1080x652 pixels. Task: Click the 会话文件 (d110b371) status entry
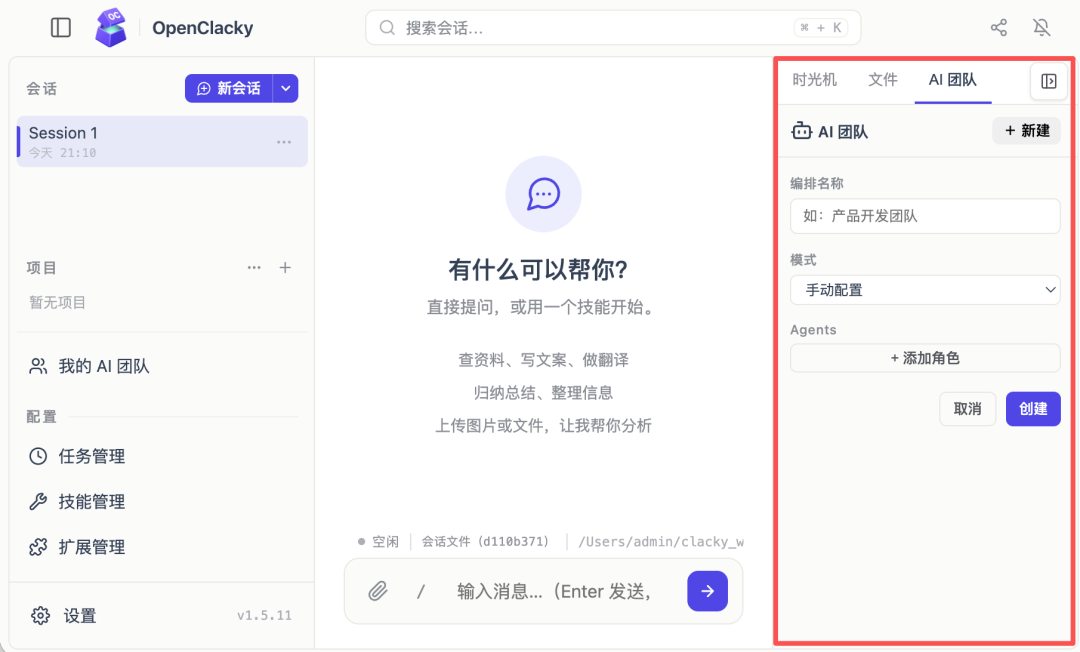pyautogui.click(x=486, y=542)
